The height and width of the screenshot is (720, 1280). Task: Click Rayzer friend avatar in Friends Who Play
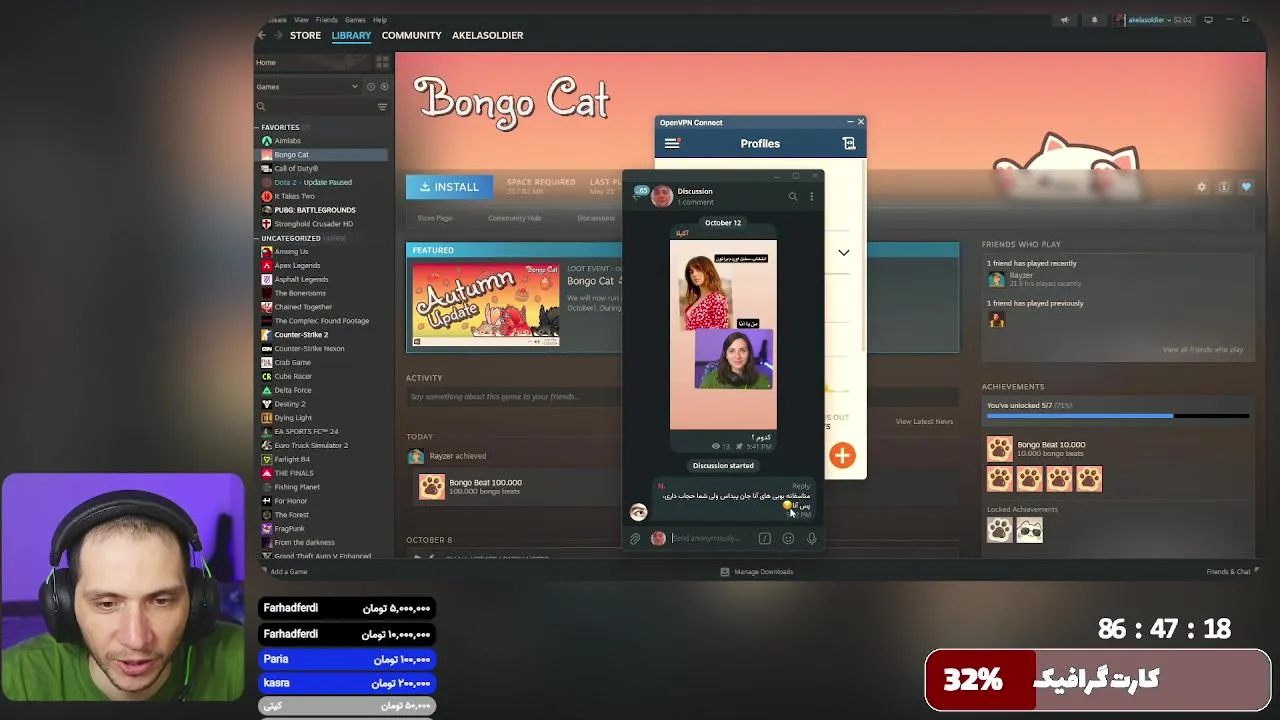pyautogui.click(x=996, y=279)
